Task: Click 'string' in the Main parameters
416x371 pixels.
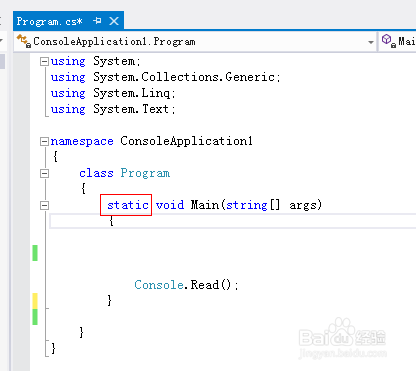Action: (x=247, y=205)
